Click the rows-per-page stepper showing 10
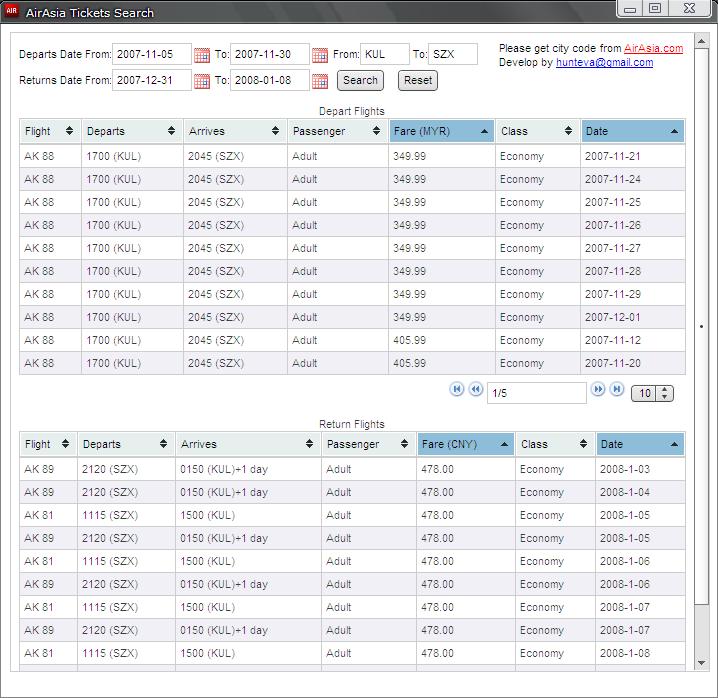Viewport: 718px width, 698px height. click(x=652, y=393)
